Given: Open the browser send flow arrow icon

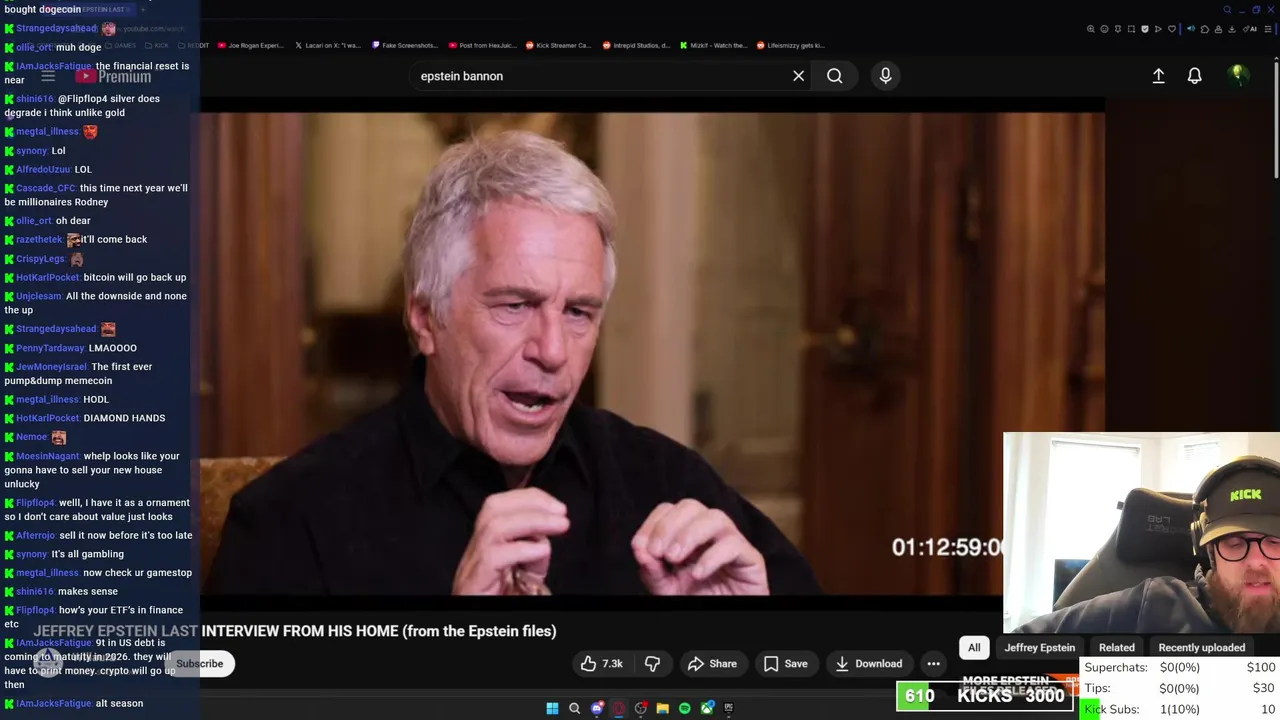Looking at the screenshot, I should click(1158, 29).
